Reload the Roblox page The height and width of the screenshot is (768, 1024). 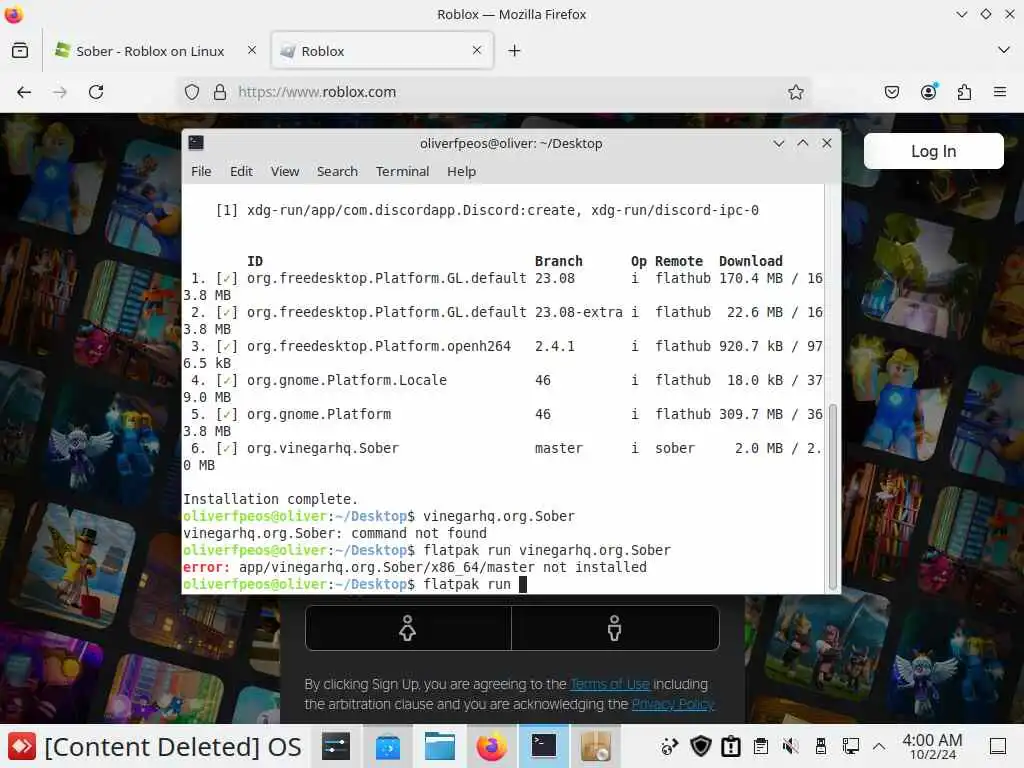coord(96,92)
